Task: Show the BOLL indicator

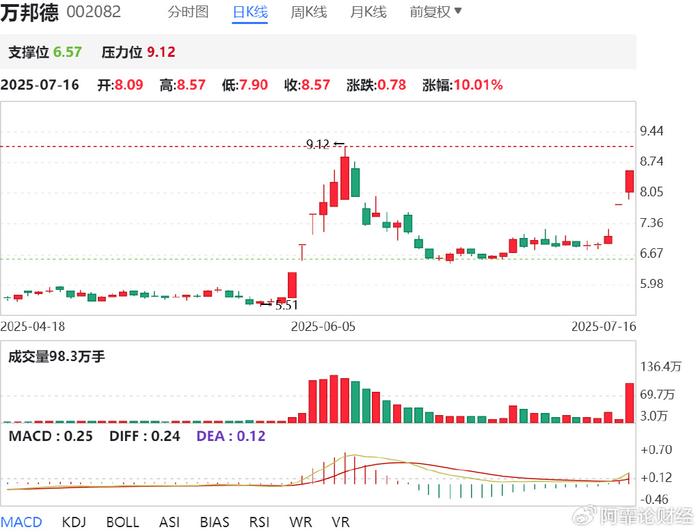Action: coord(122,521)
